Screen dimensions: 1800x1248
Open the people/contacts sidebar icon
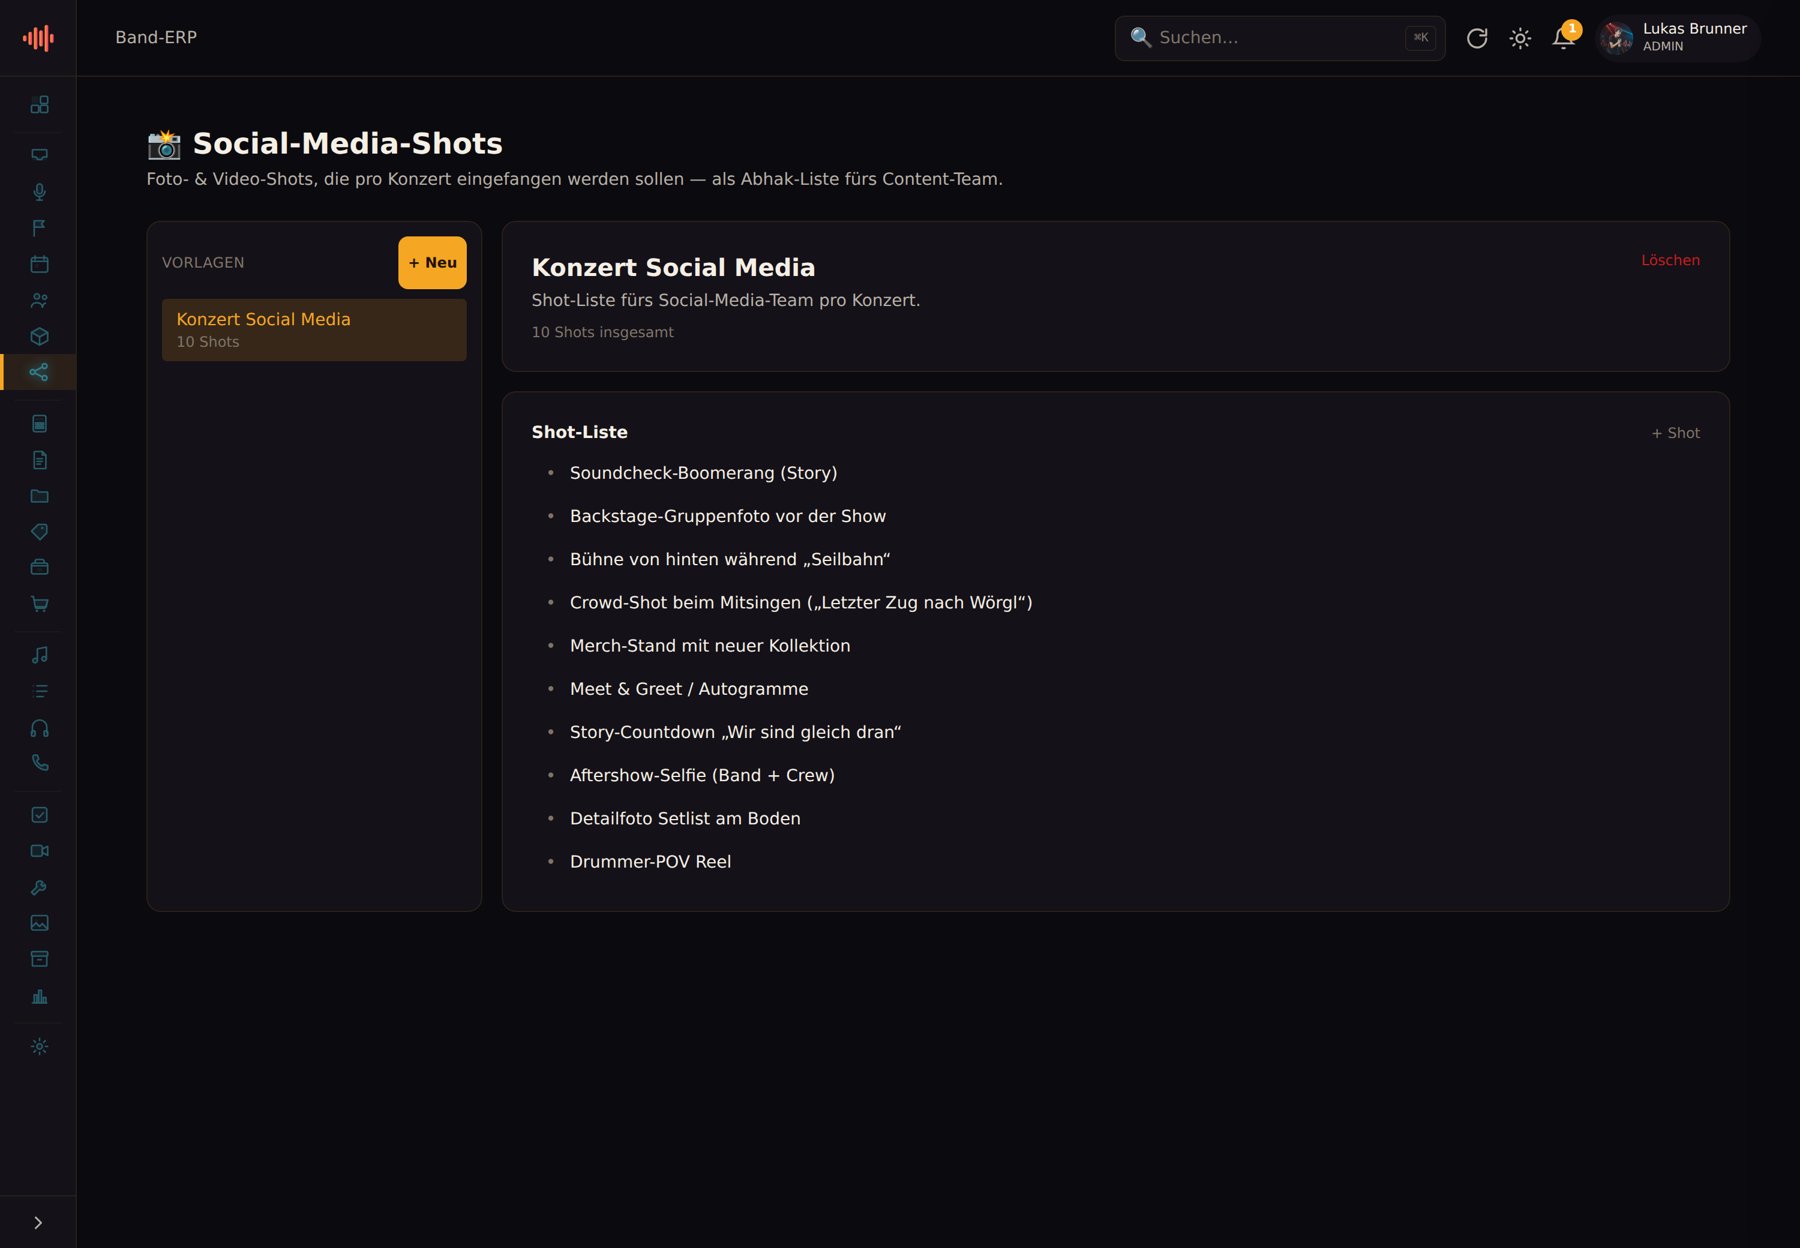point(39,300)
